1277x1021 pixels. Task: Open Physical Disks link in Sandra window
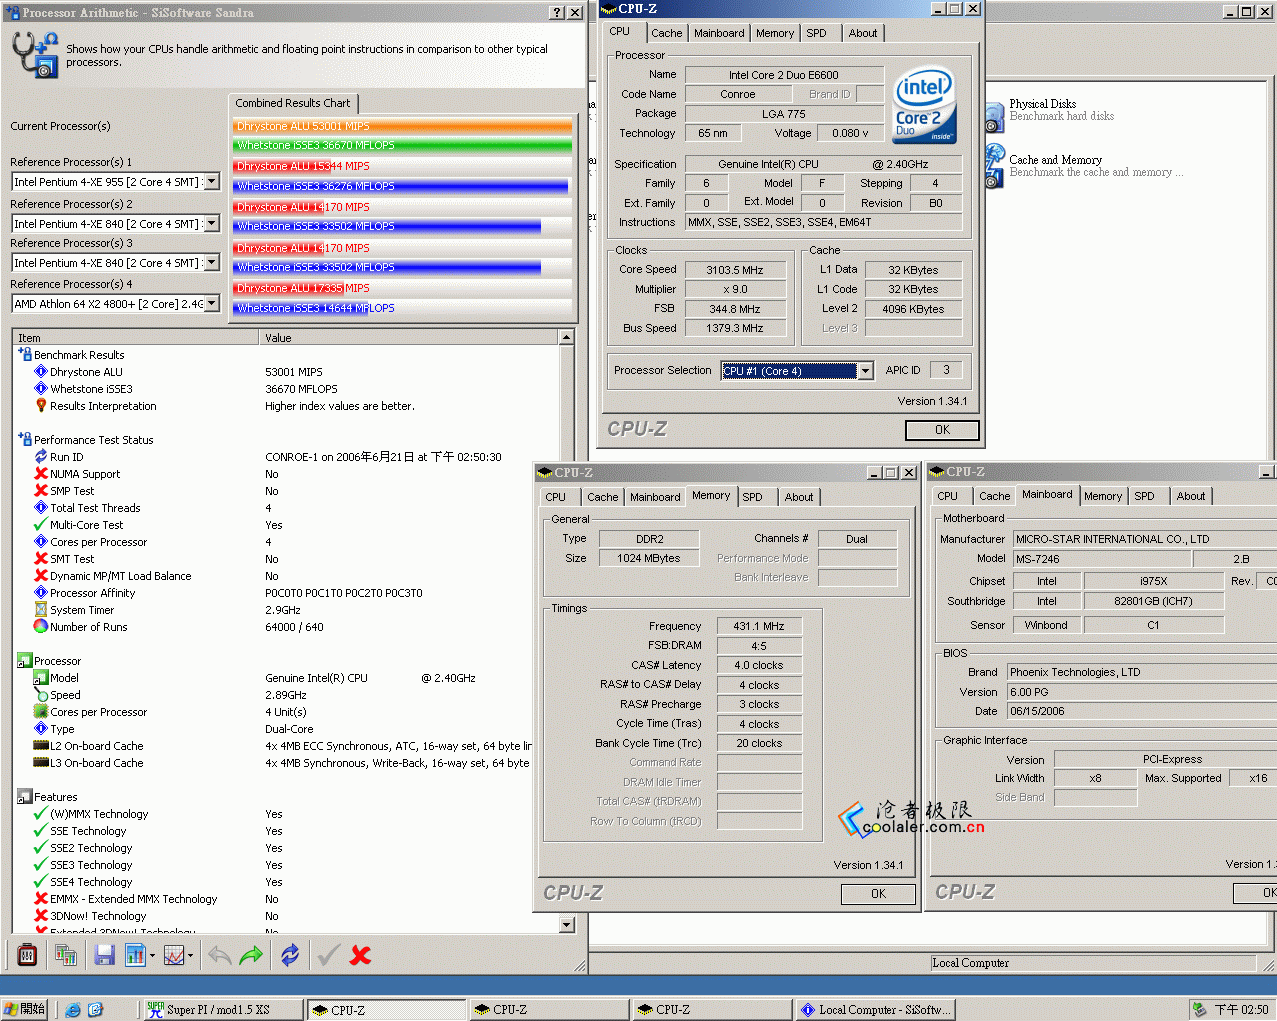pos(1042,104)
